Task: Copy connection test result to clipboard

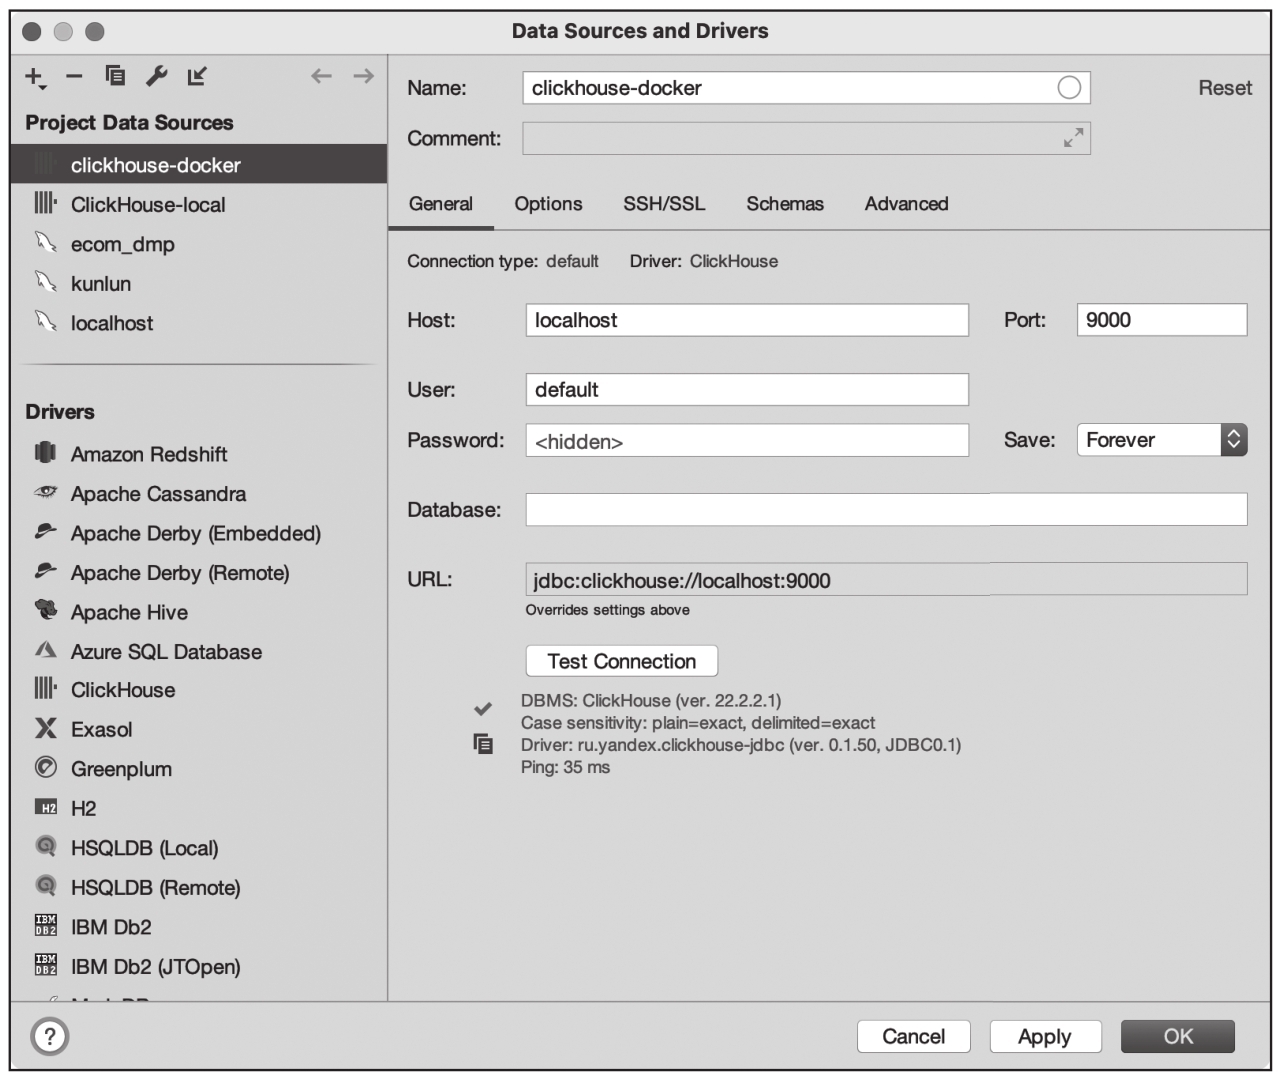Action: coord(483,744)
